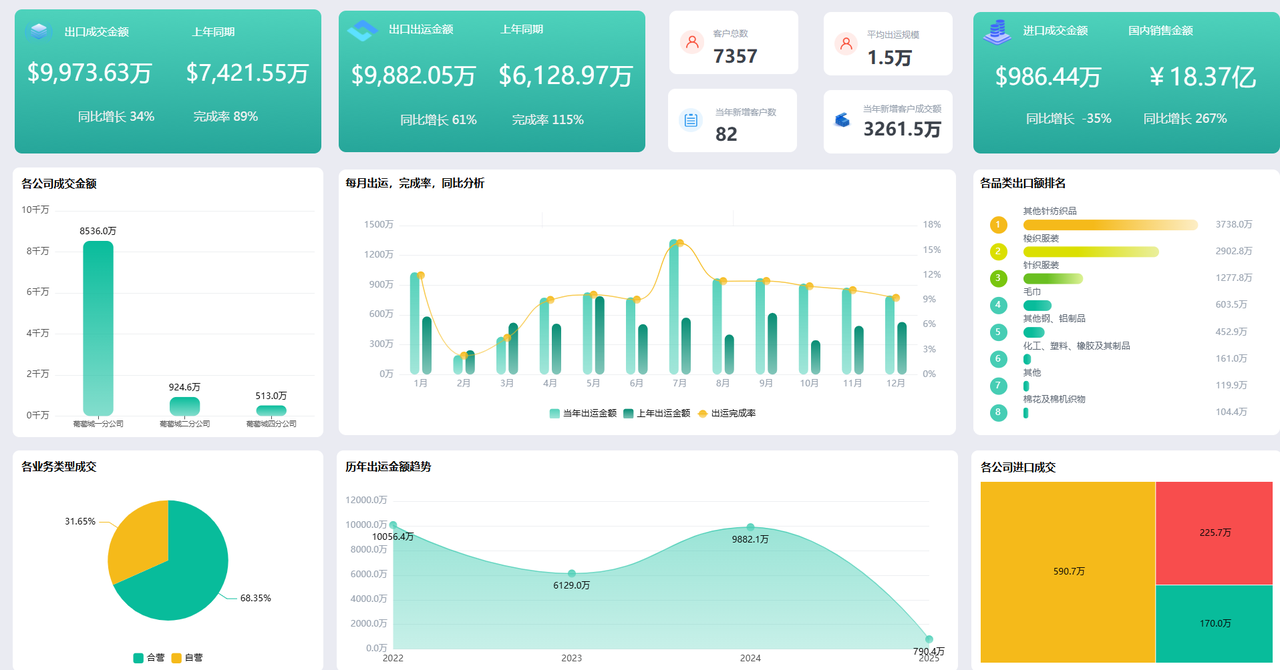The width and height of the screenshot is (1280, 670).
Task: Click the layered icon beside 出口出运金额
Action: [x=360, y=30]
